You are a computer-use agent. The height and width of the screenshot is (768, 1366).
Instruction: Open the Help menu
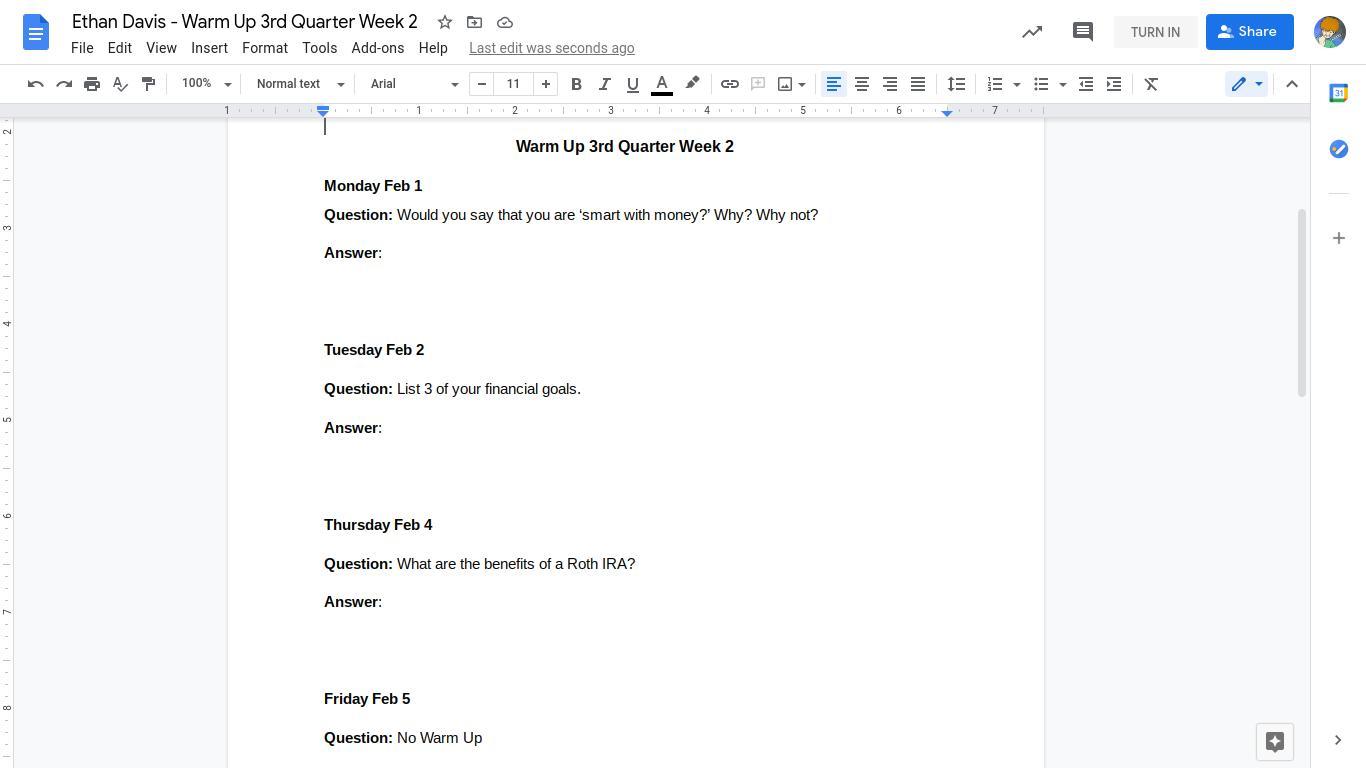(433, 48)
